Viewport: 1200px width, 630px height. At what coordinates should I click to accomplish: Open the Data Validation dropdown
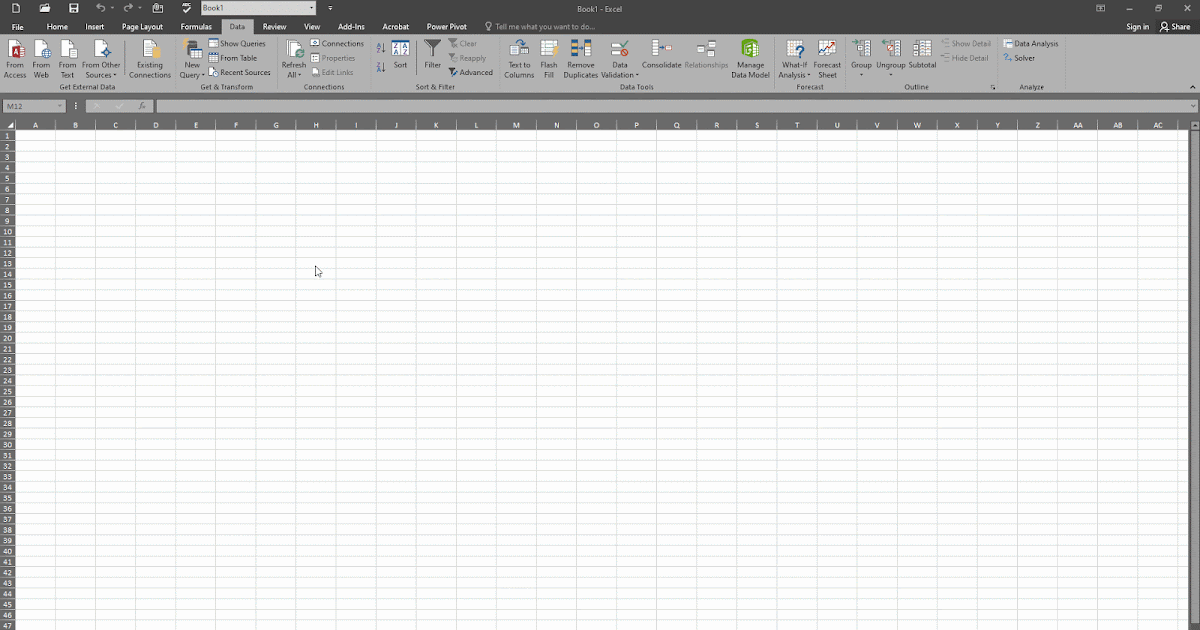point(620,60)
